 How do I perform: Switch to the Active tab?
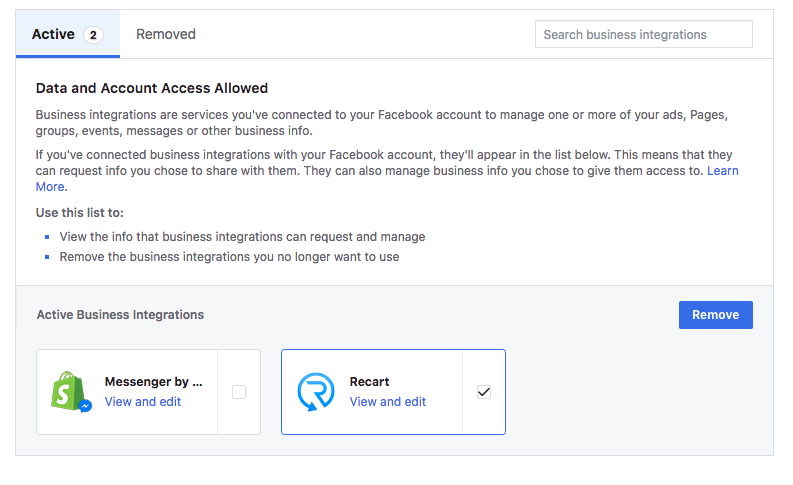[x=68, y=34]
